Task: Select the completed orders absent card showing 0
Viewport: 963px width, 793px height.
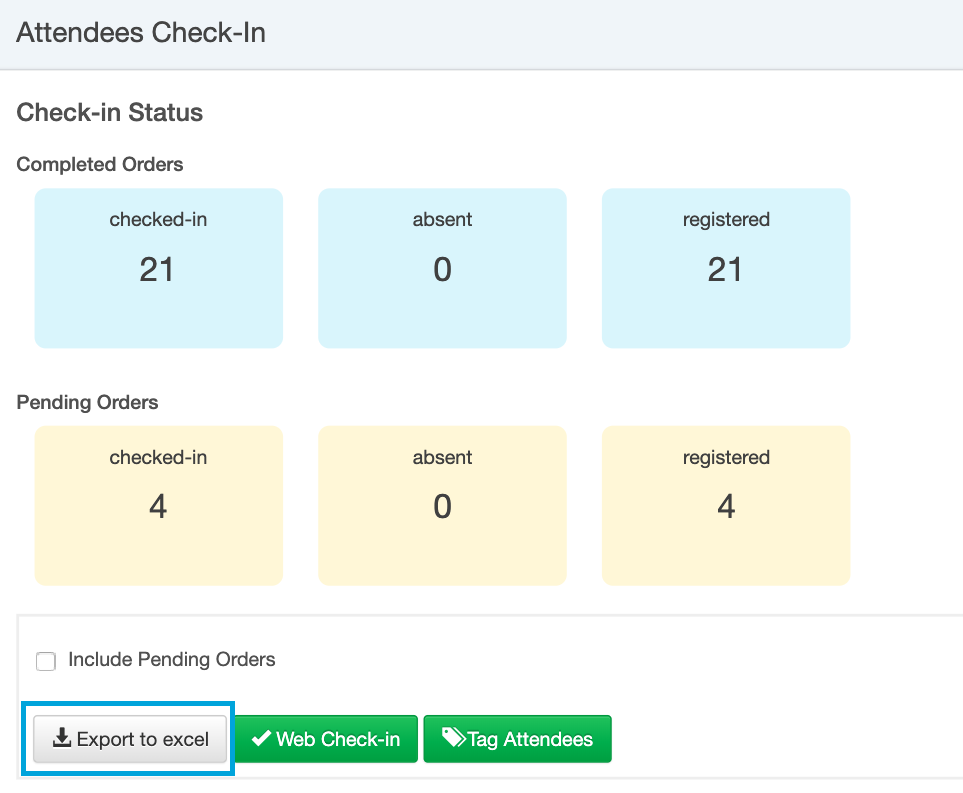Action: (x=442, y=268)
